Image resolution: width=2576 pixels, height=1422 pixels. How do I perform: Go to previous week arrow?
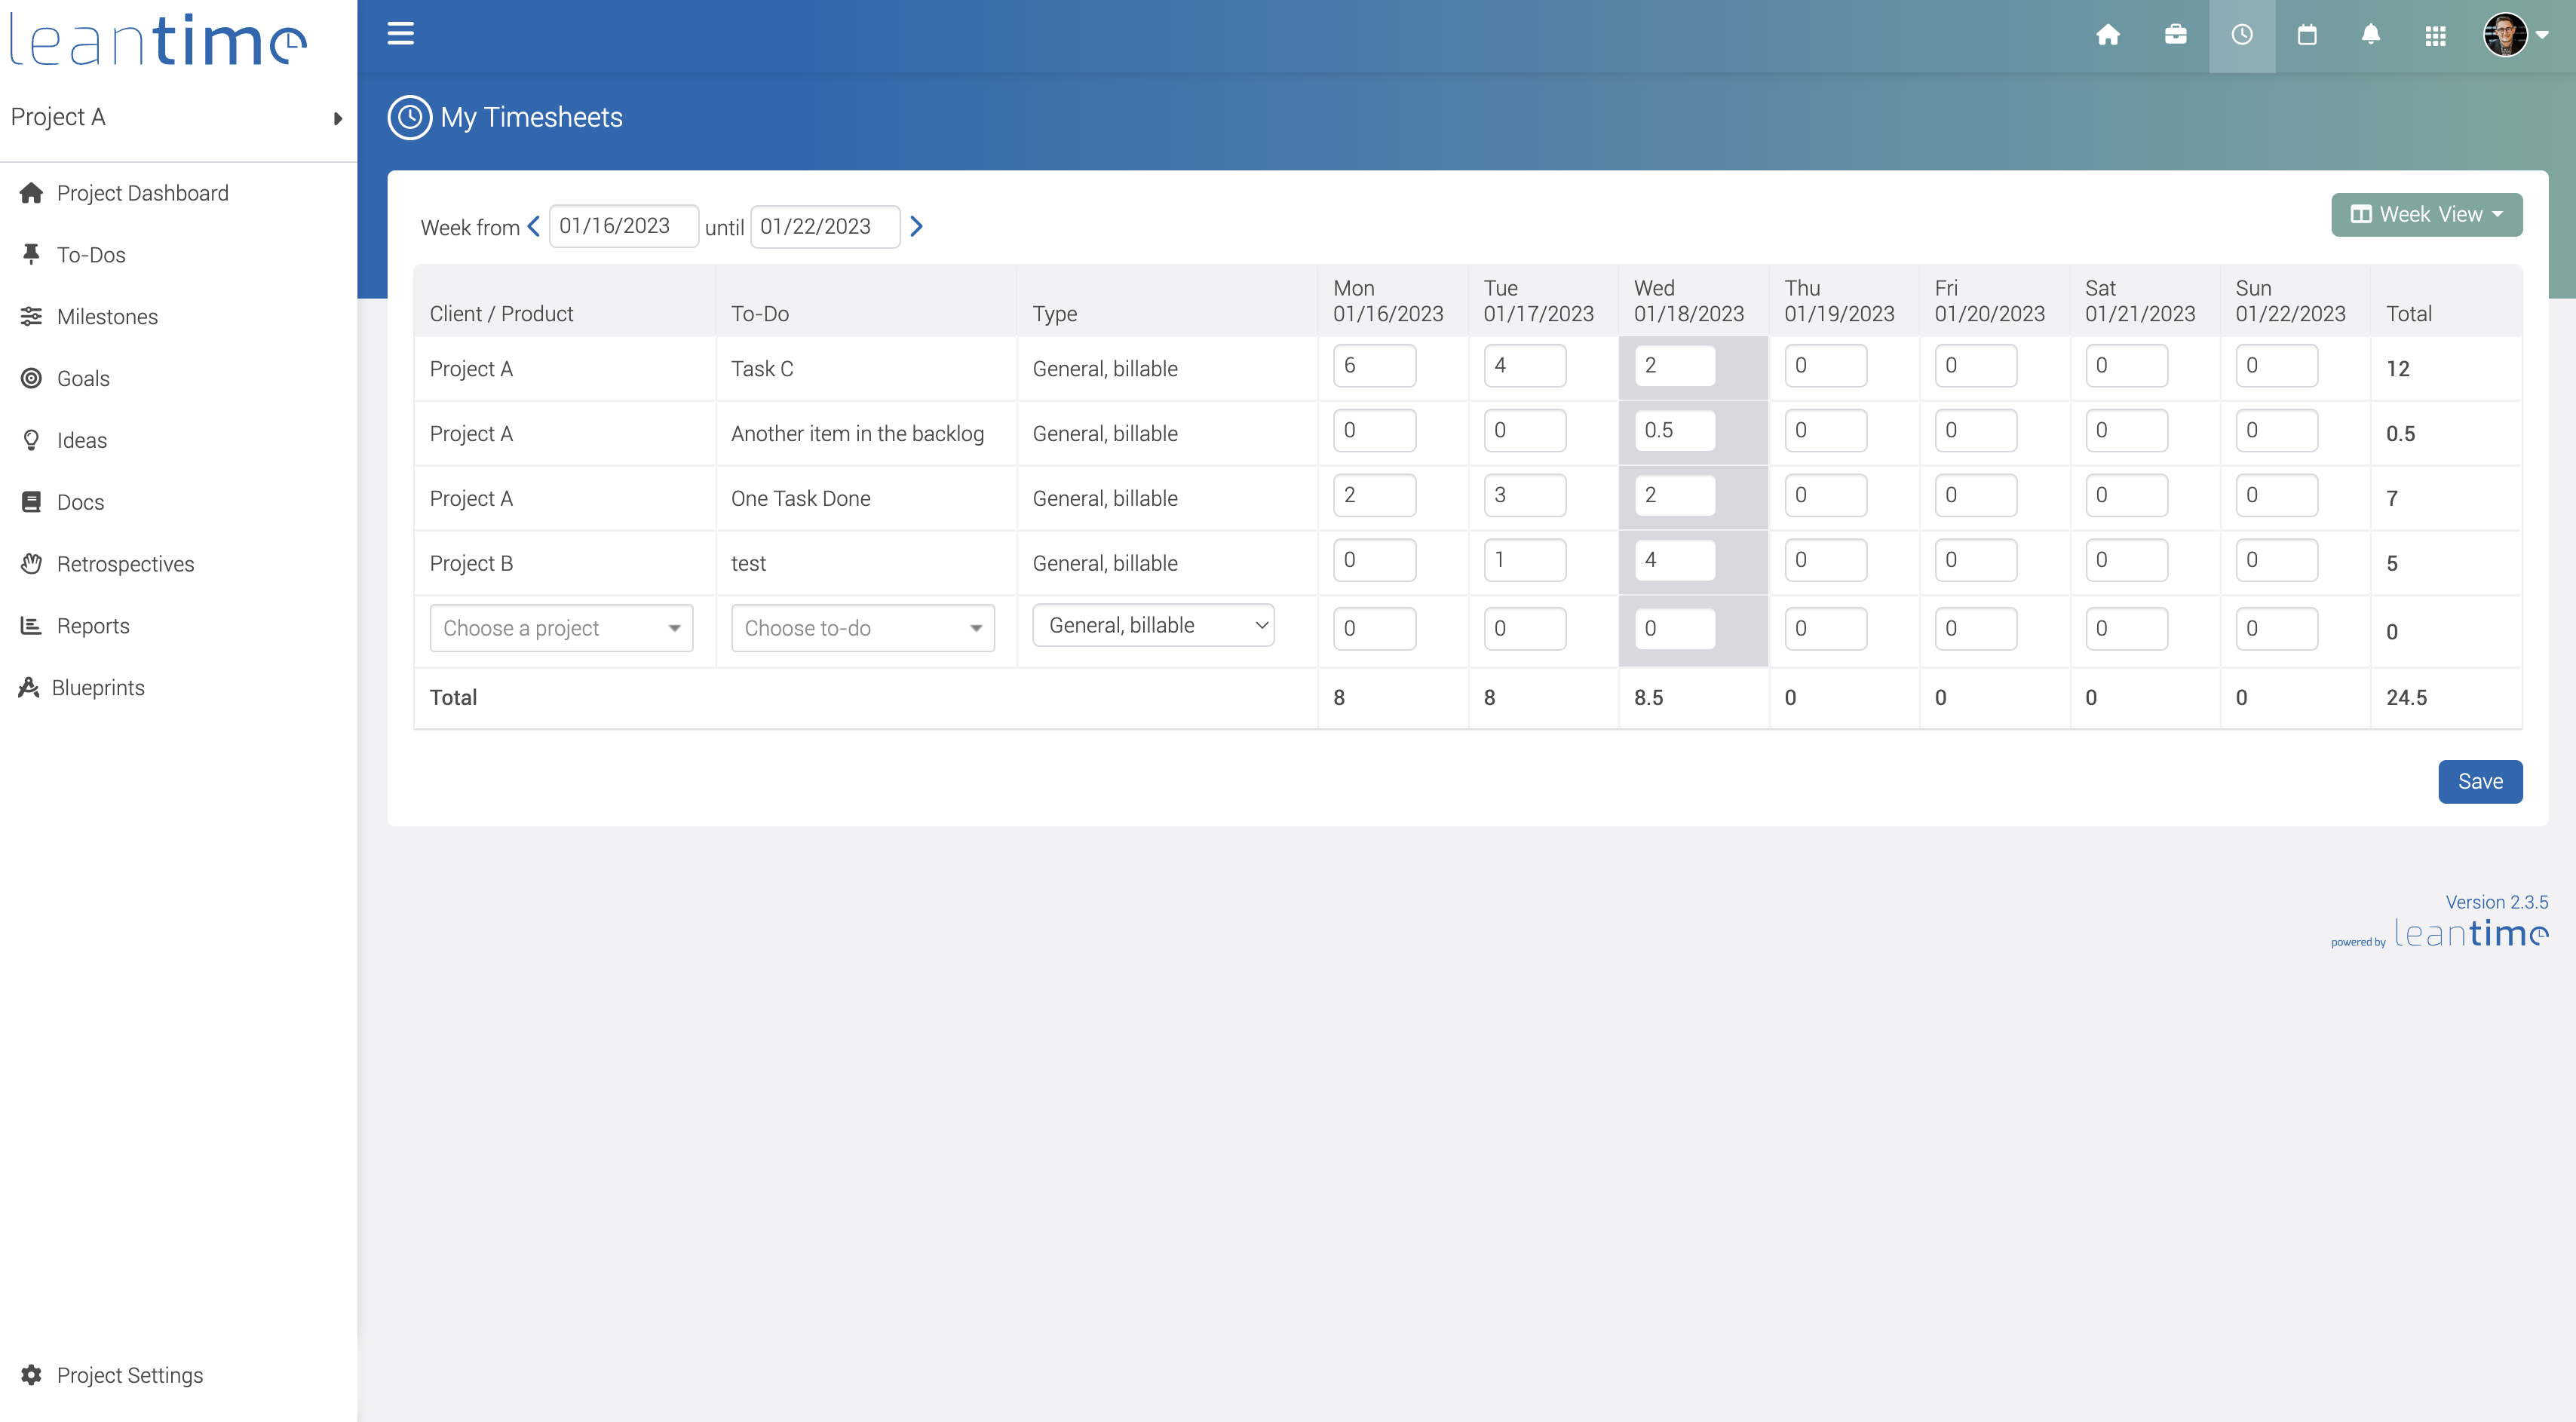click(534, 226)
